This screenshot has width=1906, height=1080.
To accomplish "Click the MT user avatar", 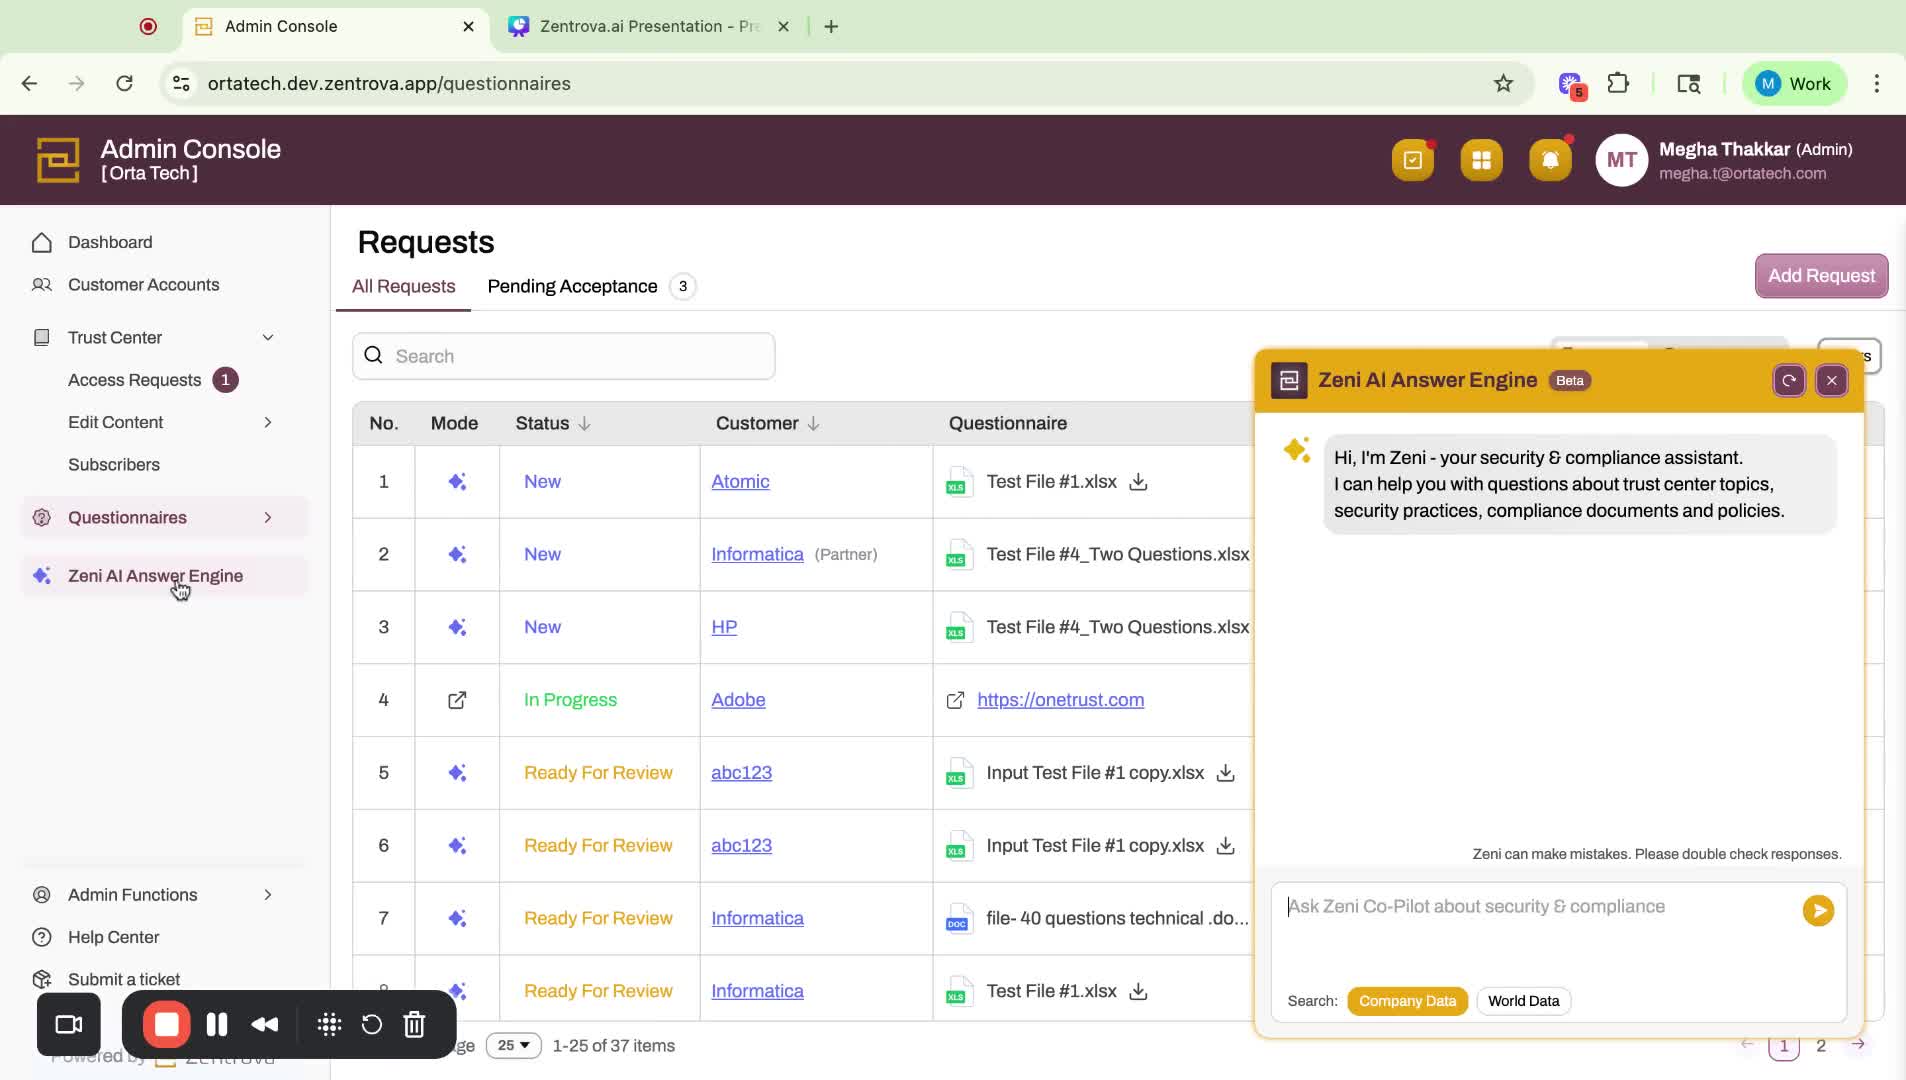I will point(1621,160).
